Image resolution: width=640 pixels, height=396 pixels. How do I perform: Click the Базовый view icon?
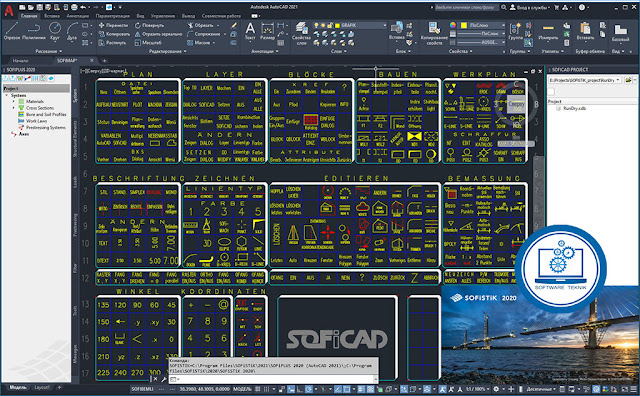pos(620,33)
